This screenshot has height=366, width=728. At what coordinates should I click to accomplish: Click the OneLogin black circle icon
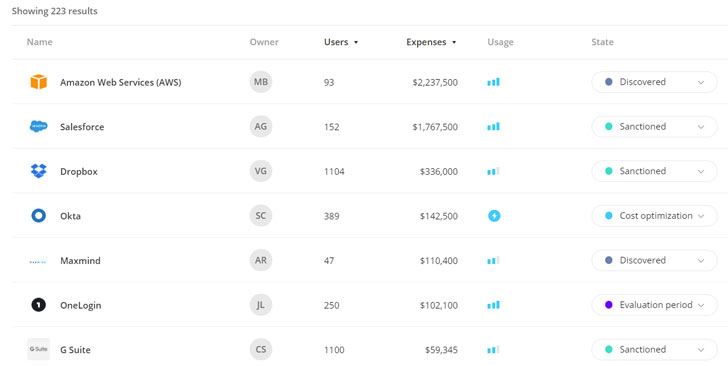tap(39, 305)
